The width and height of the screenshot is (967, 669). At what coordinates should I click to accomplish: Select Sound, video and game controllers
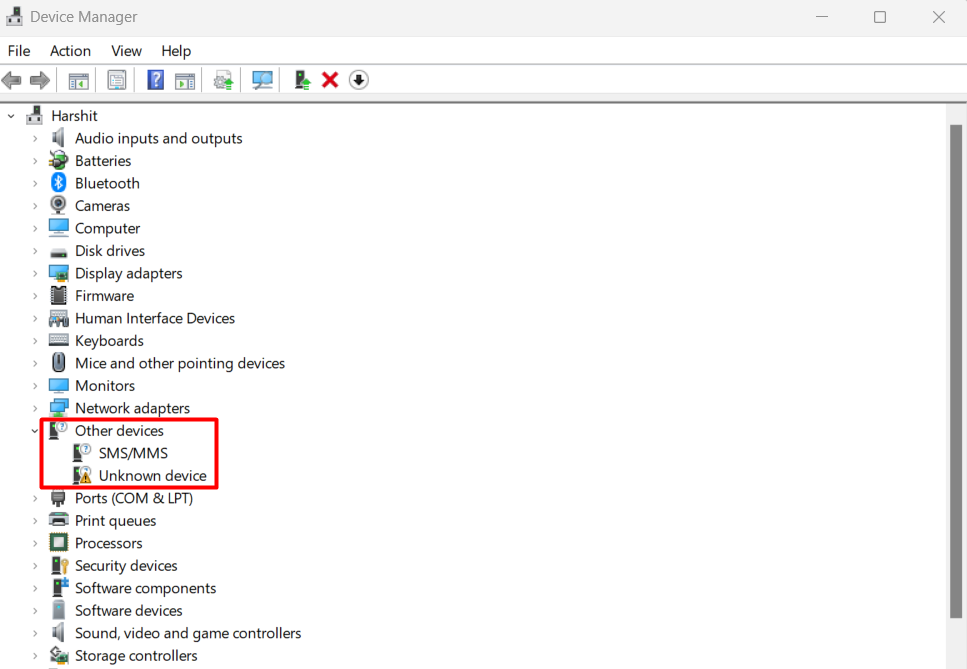click(187, 633)
